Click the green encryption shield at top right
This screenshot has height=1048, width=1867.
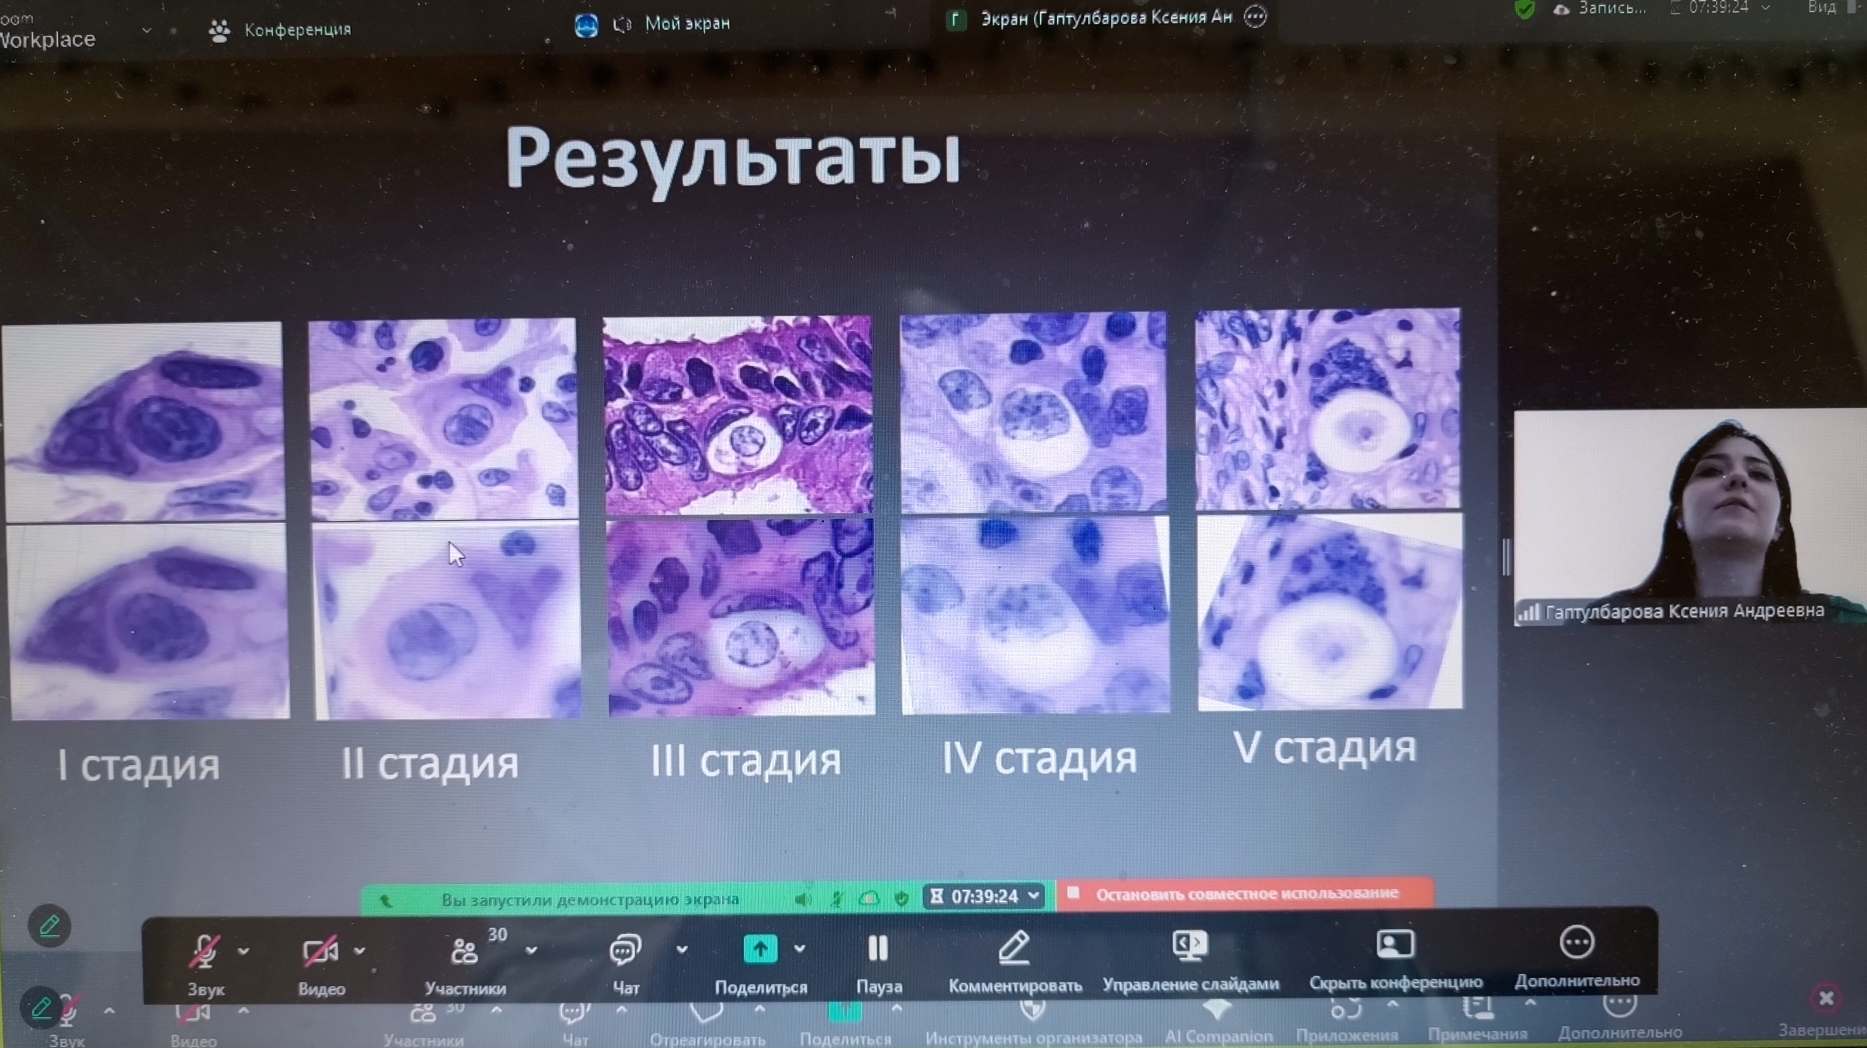[x=1524, y=9]
